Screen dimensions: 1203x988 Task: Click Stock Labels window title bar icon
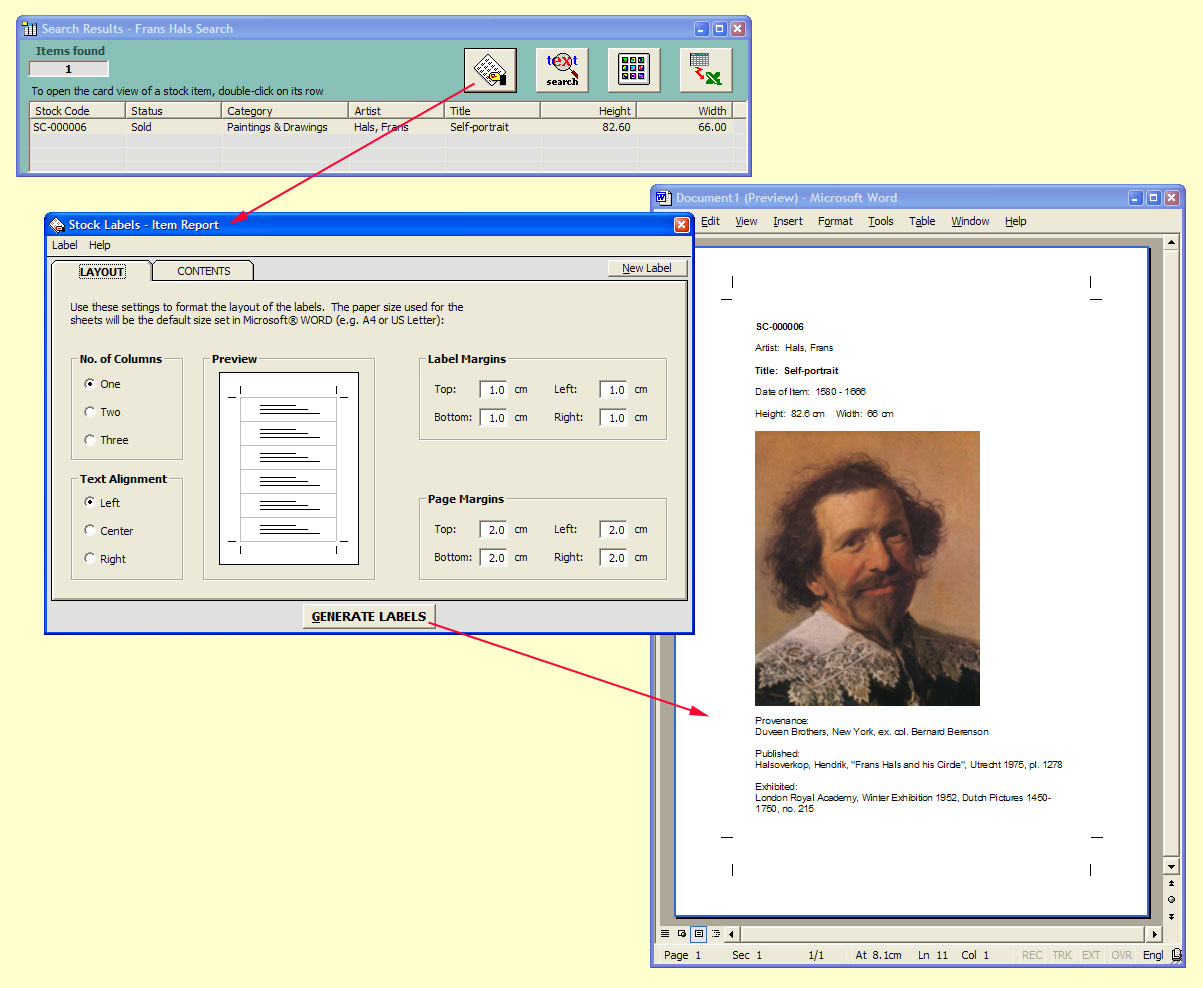click(x=58, y=225)
